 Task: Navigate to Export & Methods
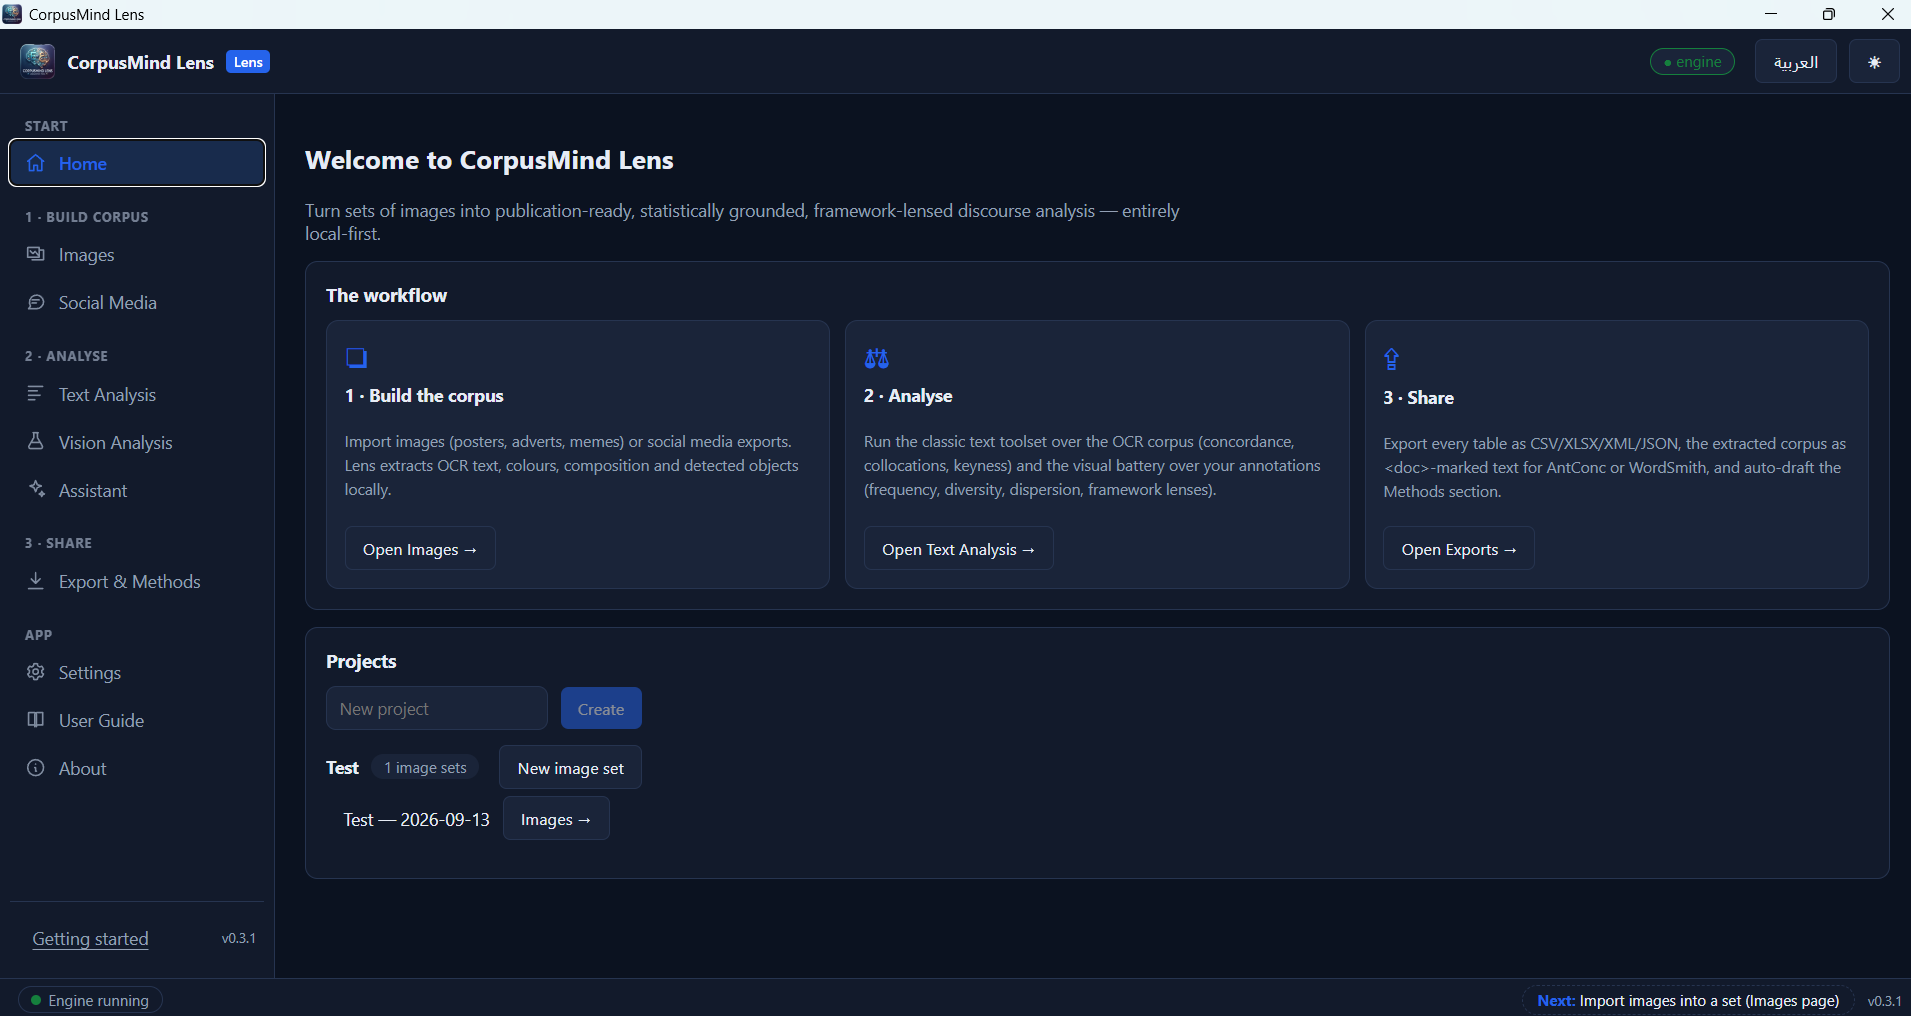pyautogui.click(x=137, y=582)
